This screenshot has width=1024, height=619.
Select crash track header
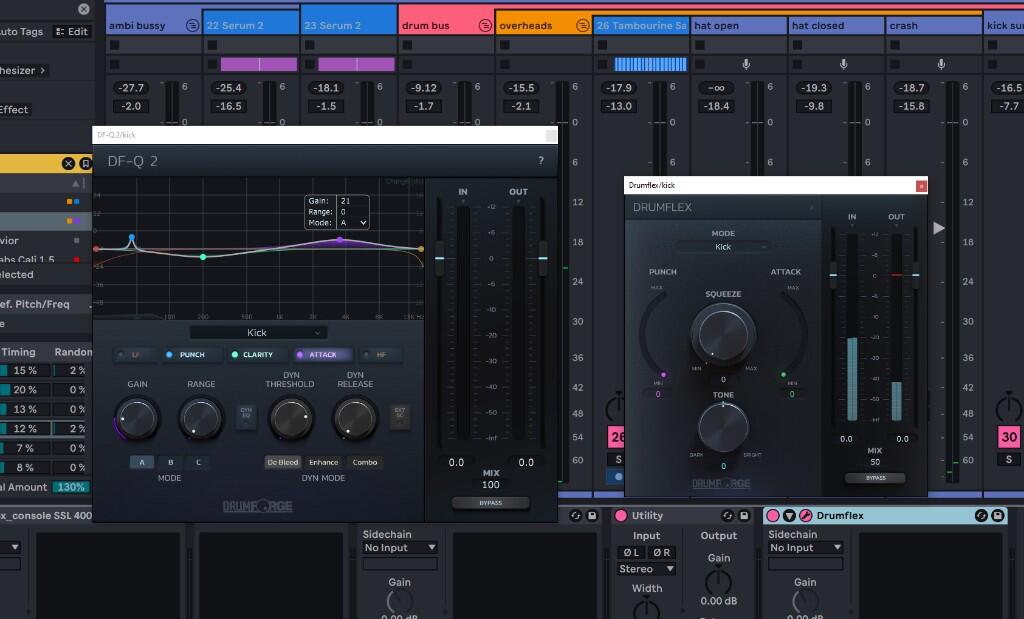934,25
